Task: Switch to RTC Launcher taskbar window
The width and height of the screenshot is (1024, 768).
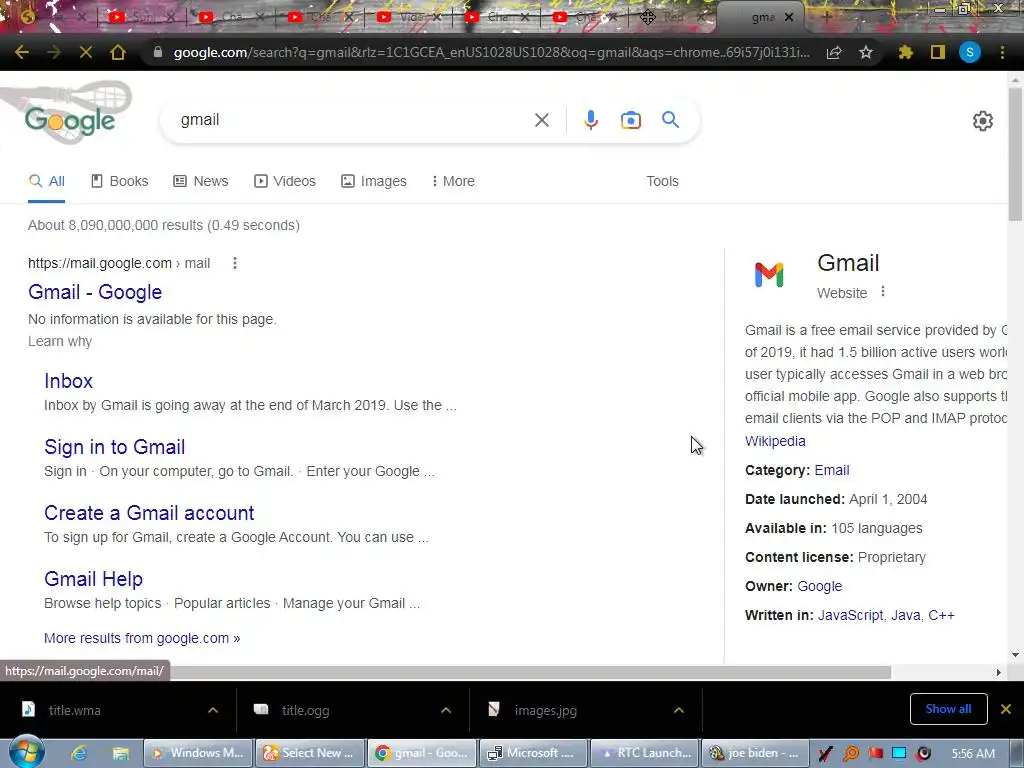Action: (x=644, y=753)
